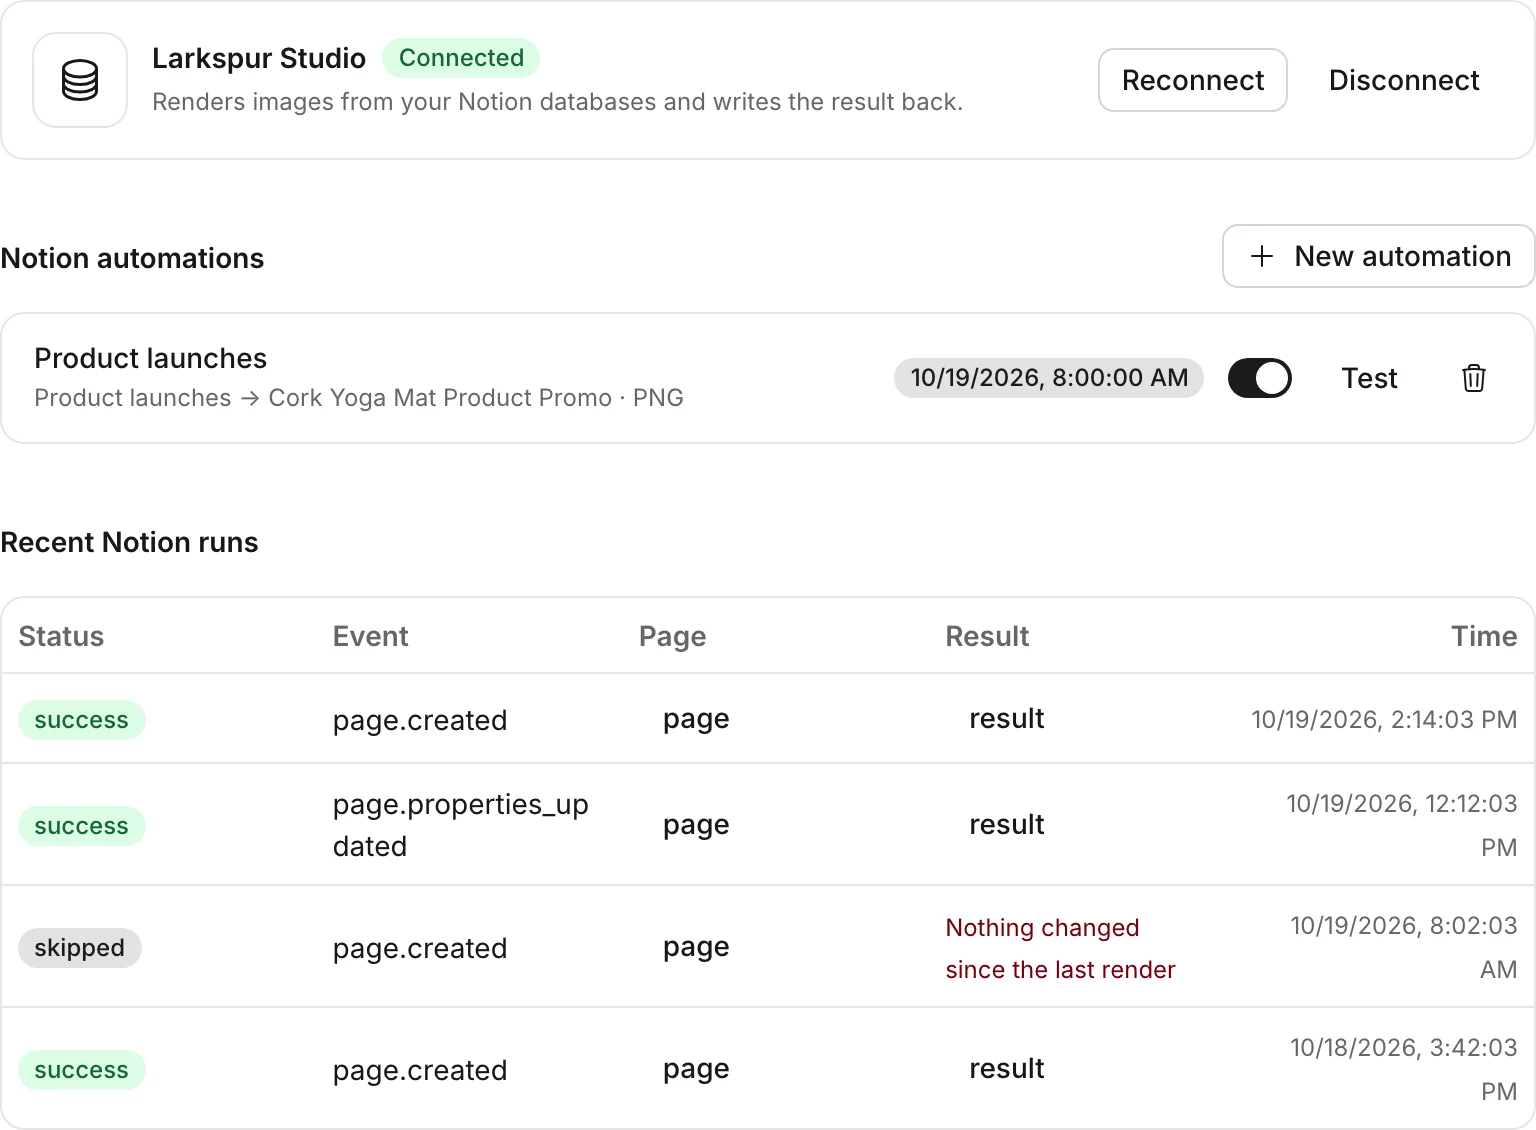Viewport: 1536px width, 1130px height.
Task: Disconnect the Larkspur Studio integration
Action: coord(1404,80)
